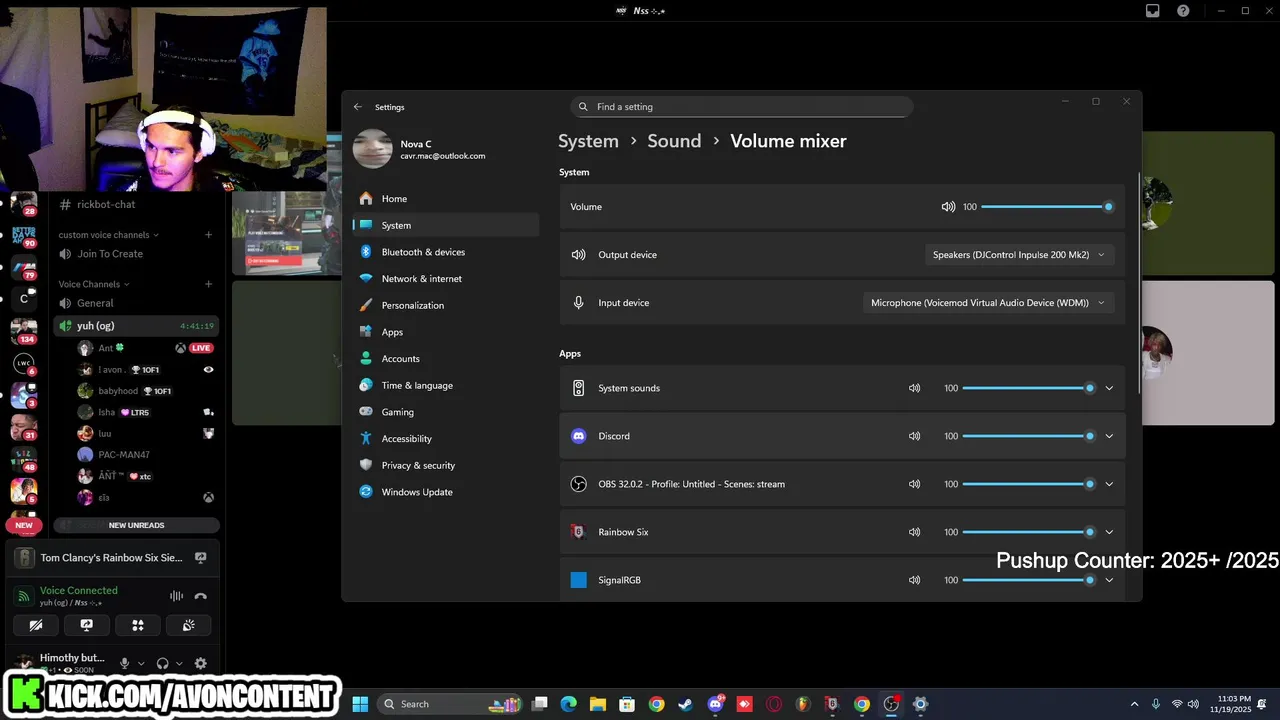Open Discord User Settings gear
Screen dimensions: 1280x720
coord(200,663)
